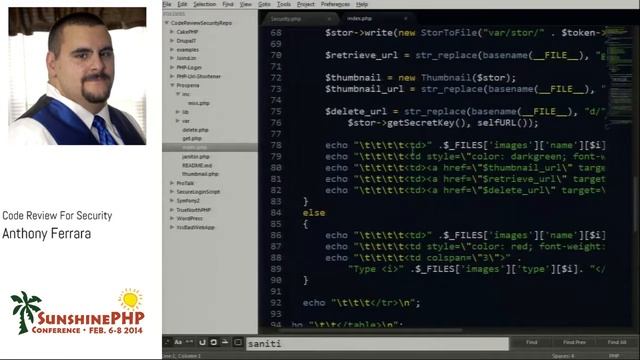
Task: Click the Find All button
Action: point(617,342)
